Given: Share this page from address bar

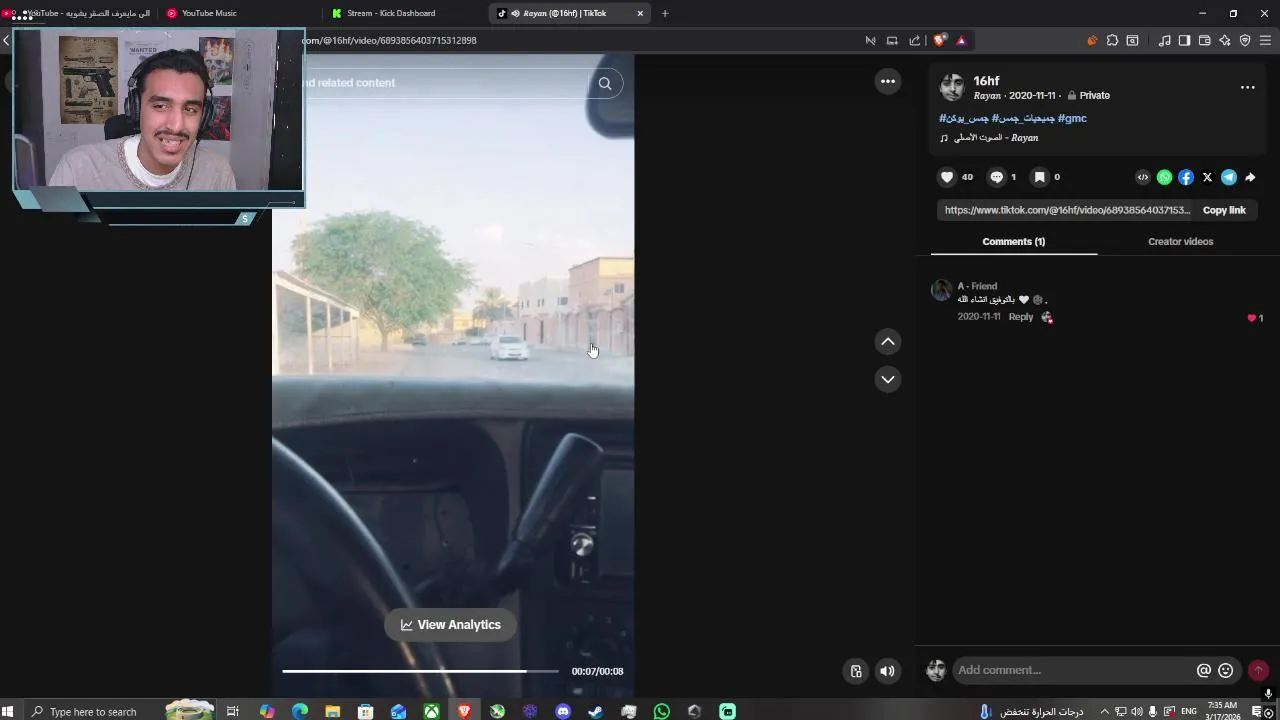Looking at the screenshot, I should (x=914, y=40).
